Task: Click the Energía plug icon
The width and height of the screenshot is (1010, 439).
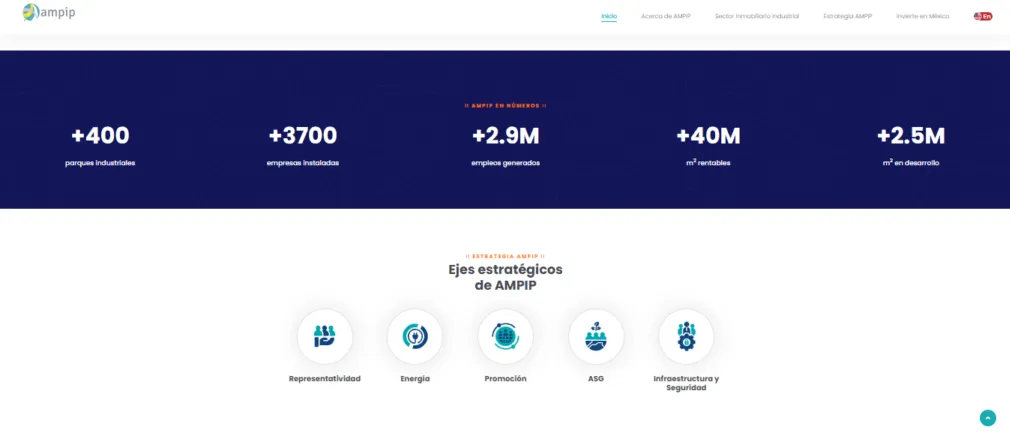Action: click(x=415, y=336)
